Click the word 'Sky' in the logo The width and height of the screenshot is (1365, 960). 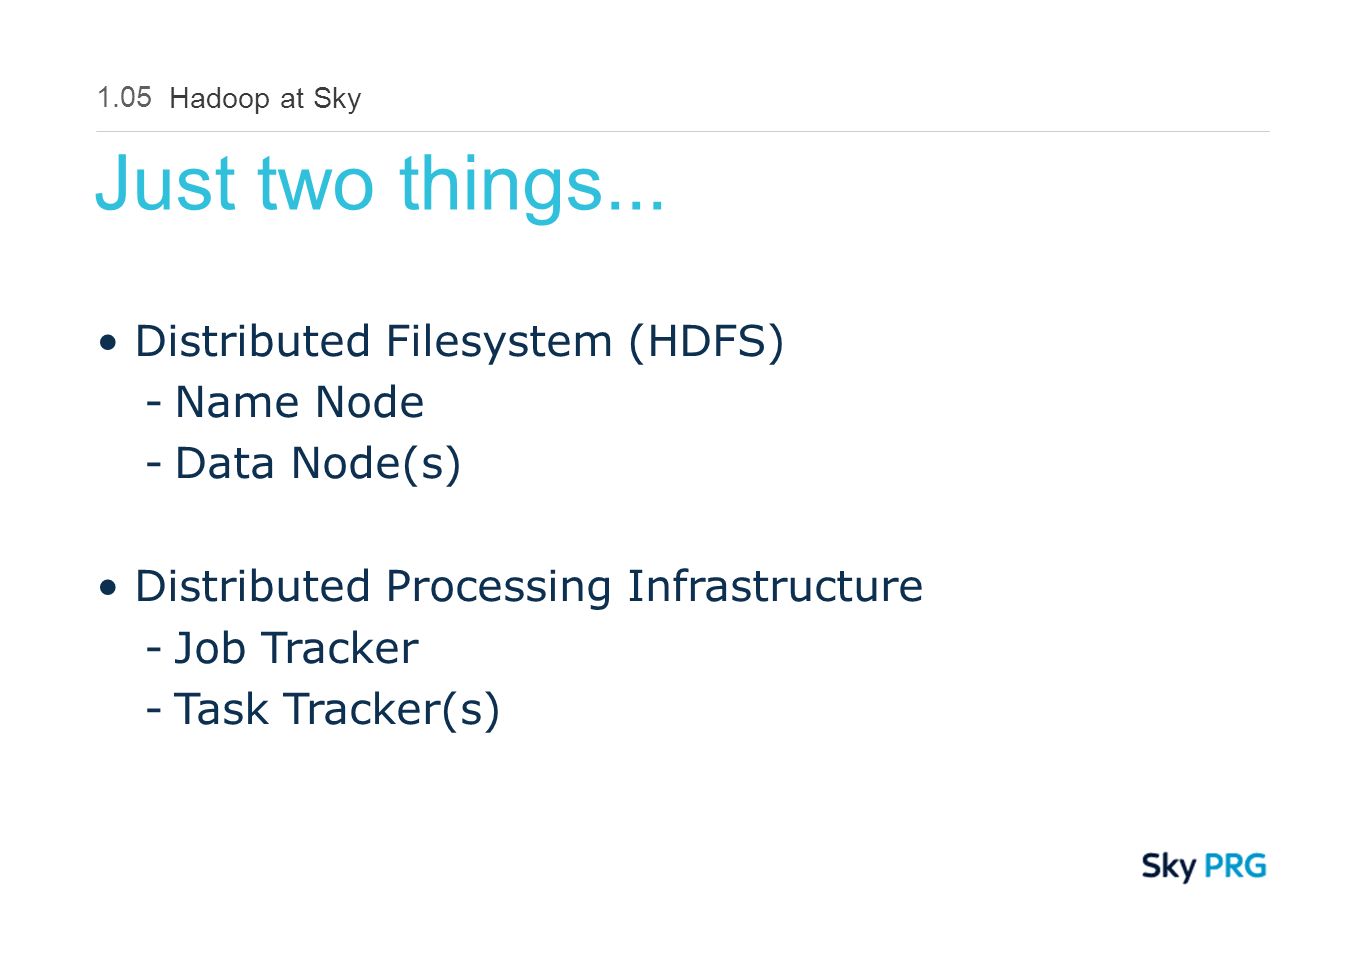click(1169, 867)
